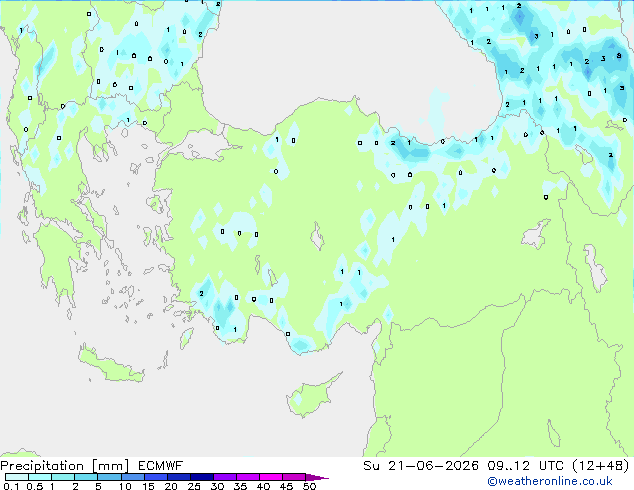The image size is (634, 490).
Task: Select the 30-35 mm purple legend swatch
Action: coord(225,477)
